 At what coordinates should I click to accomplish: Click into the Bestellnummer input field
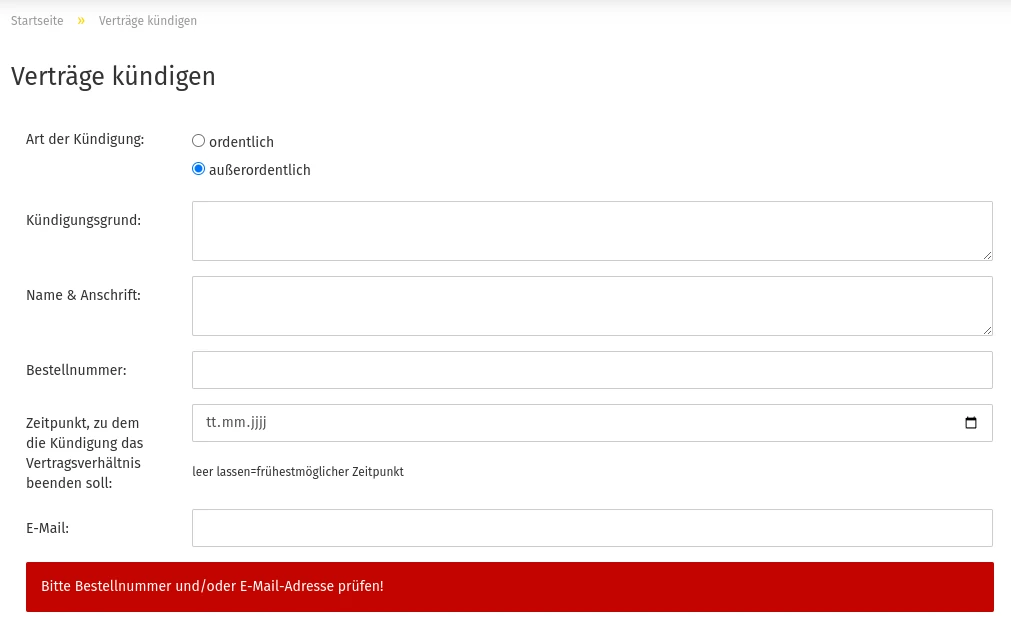click(x=592, y=370)
